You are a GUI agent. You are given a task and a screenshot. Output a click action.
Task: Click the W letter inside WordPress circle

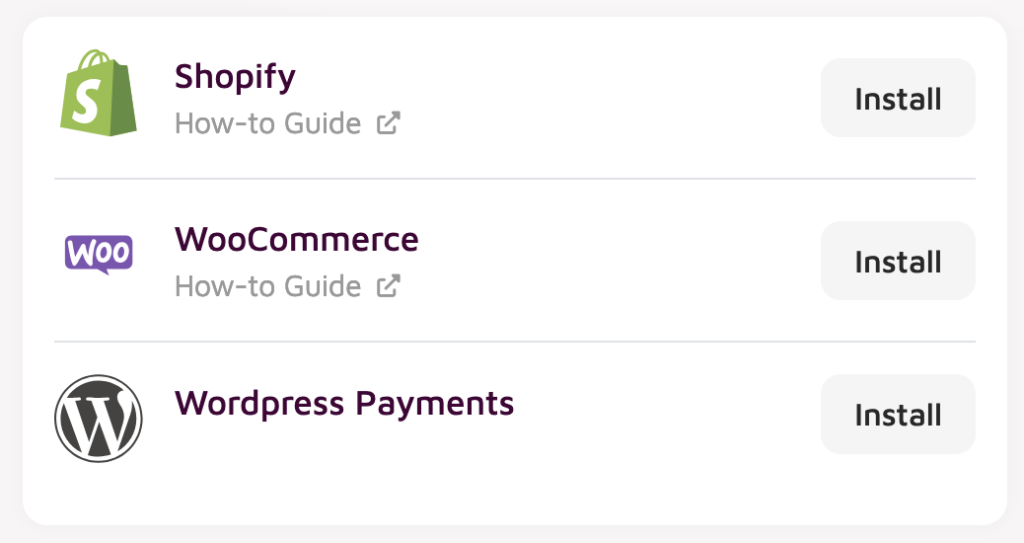[99, 420]
